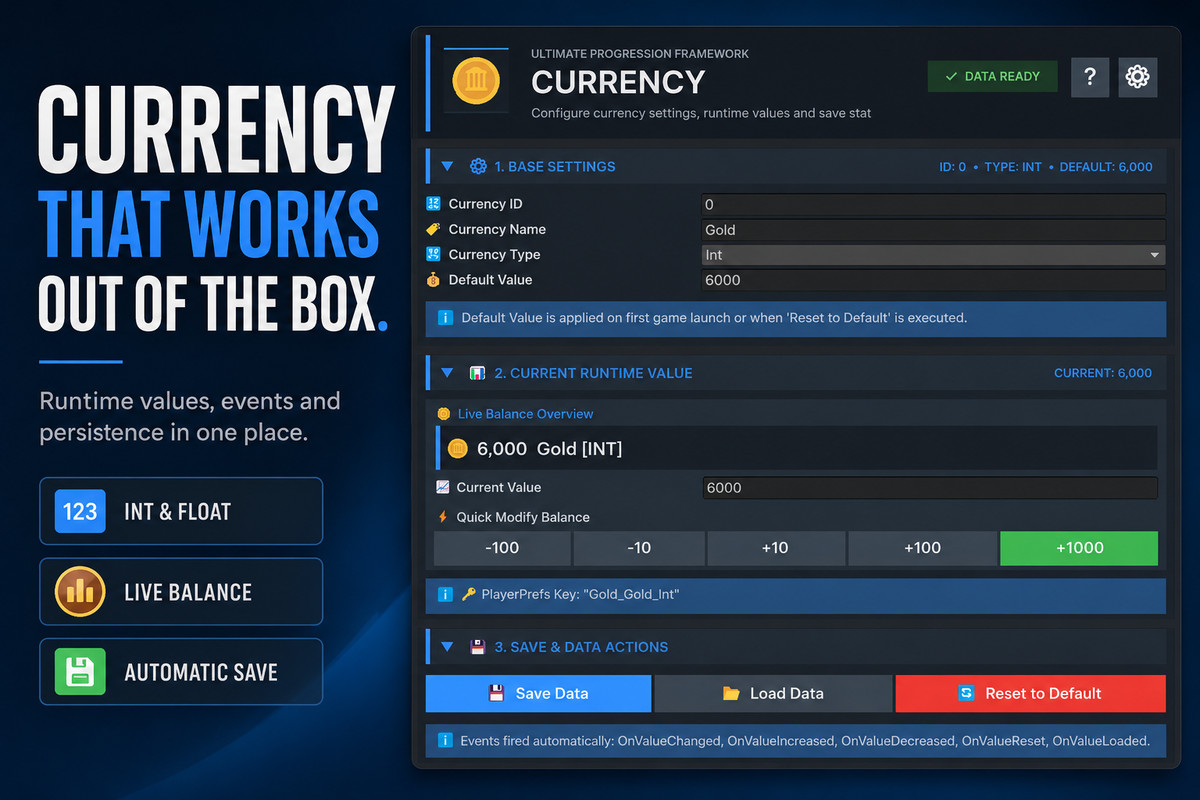
Task: Click the Currency ID number icon
Action: pyautogui.click(x=434, y=204)
